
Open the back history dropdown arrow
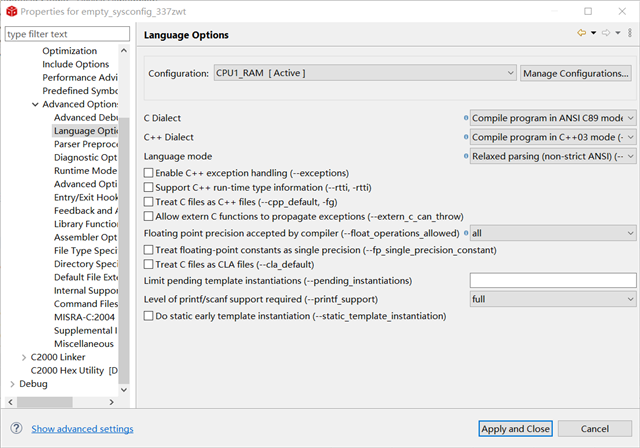[x=593, y=34]
